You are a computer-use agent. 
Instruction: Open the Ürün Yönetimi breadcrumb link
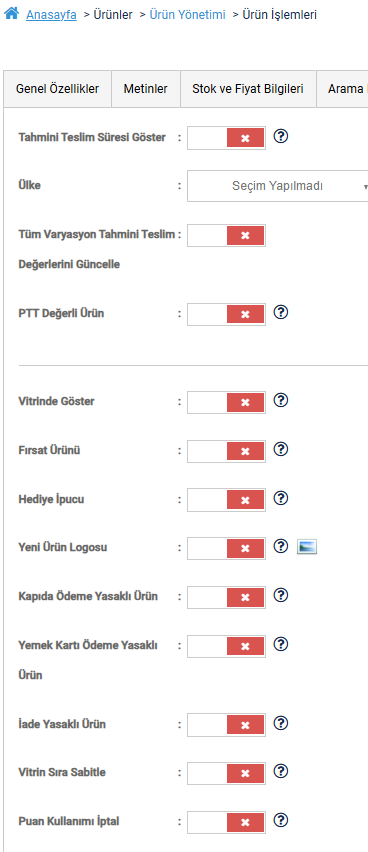pyautogui.click(x=187, y=15)
